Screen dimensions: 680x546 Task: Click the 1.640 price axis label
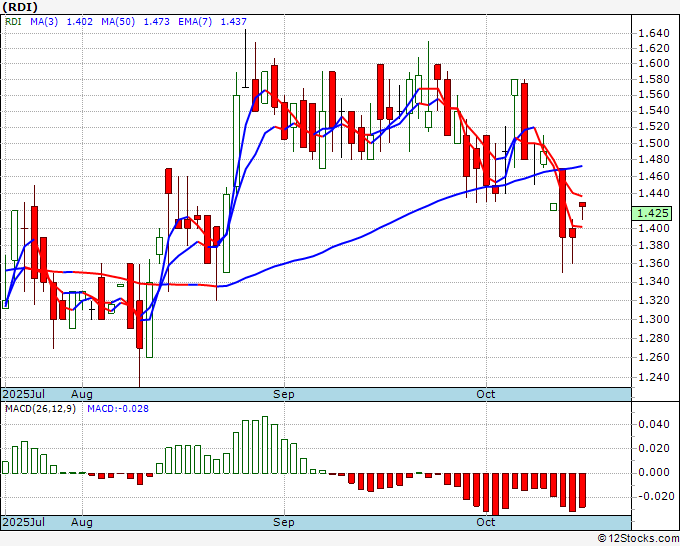click(654, 33)
